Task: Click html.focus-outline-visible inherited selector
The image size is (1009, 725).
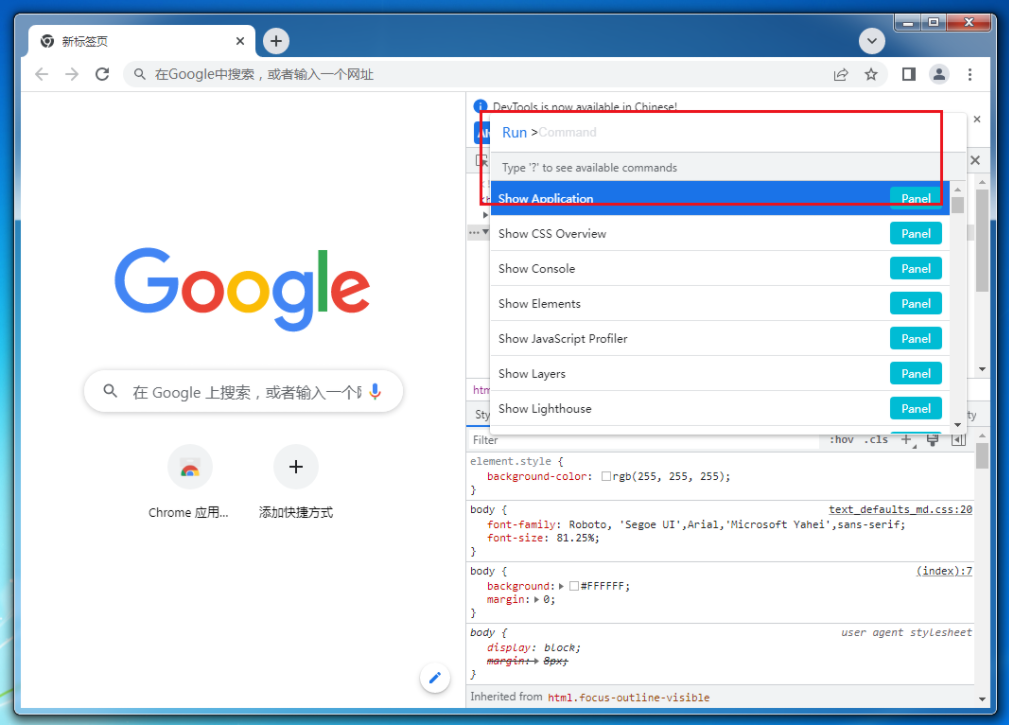Action: (x=628, y=697)
